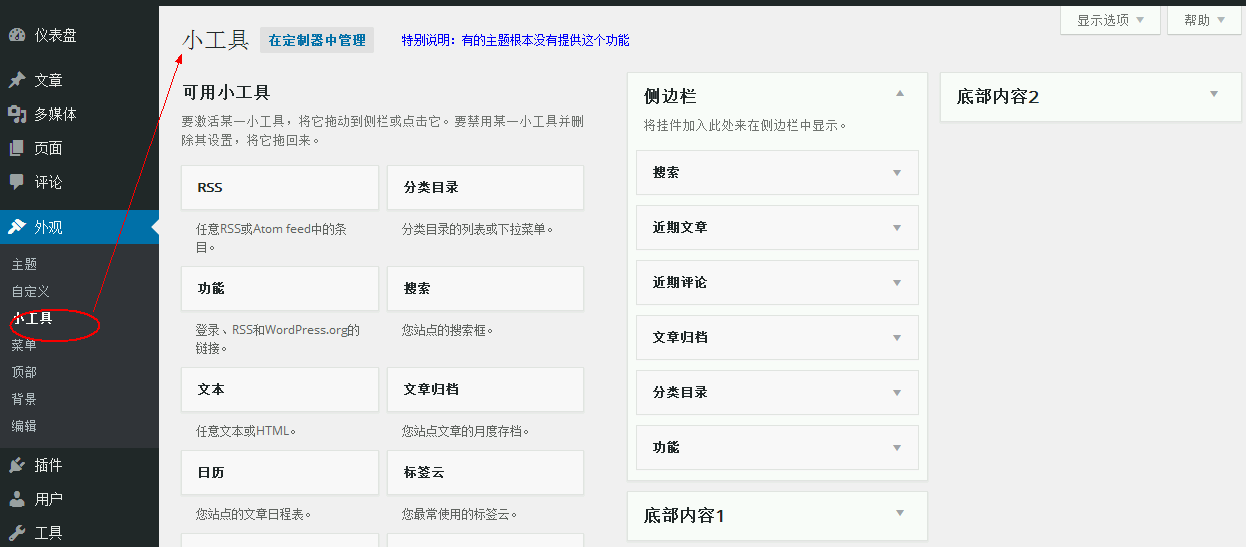This screenshot has width=1246, height=547.
Task: Select the RSS available widget
Action: (280, 187)
